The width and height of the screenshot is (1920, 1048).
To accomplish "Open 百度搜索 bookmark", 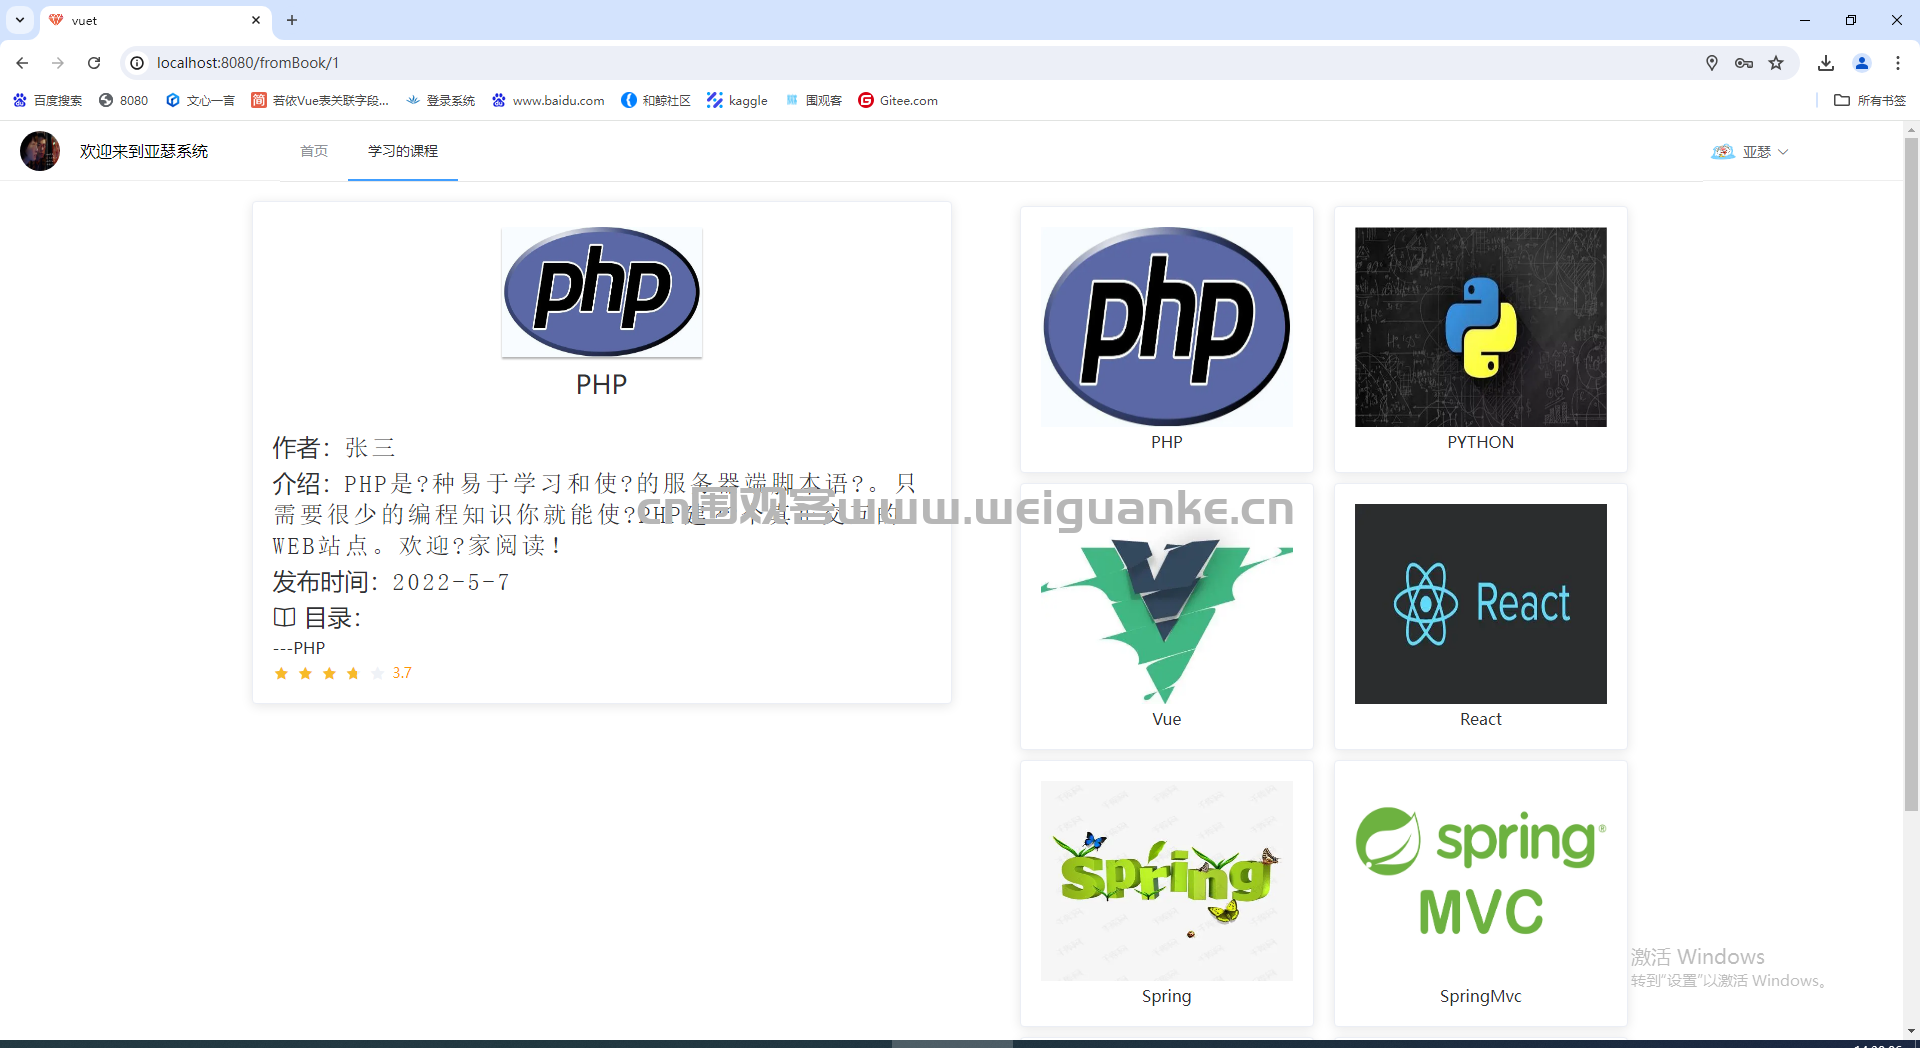I will click(x=48, y=100).
